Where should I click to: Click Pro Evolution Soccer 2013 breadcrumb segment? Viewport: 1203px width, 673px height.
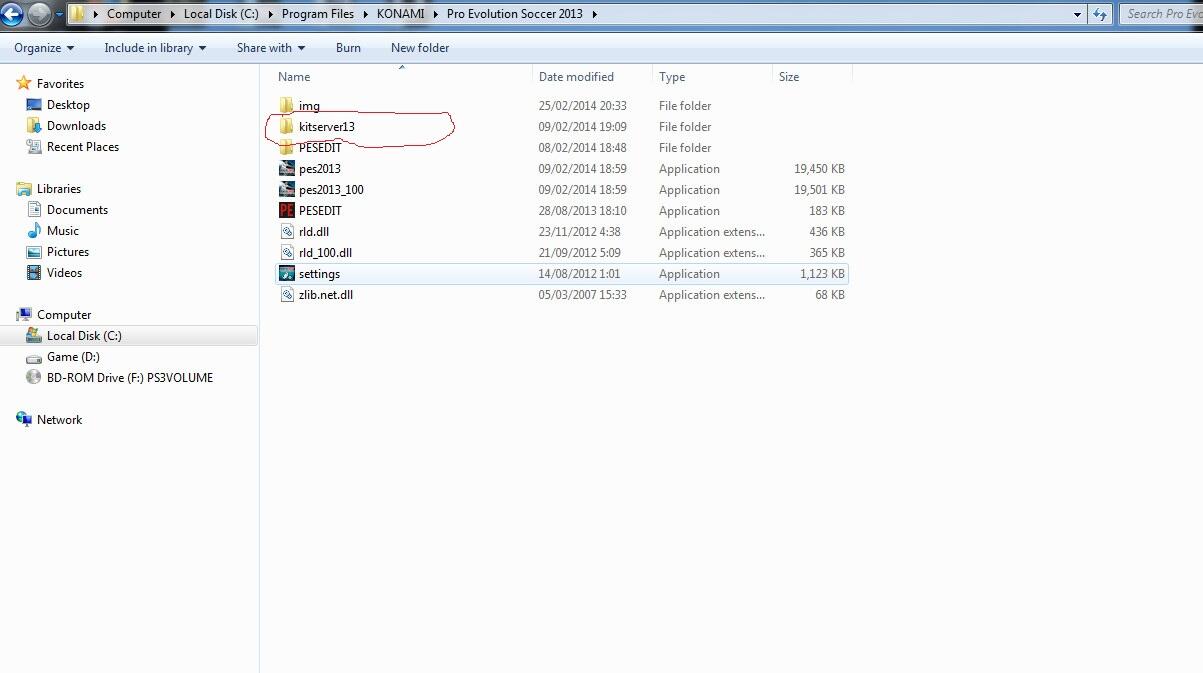pos(516,14)
